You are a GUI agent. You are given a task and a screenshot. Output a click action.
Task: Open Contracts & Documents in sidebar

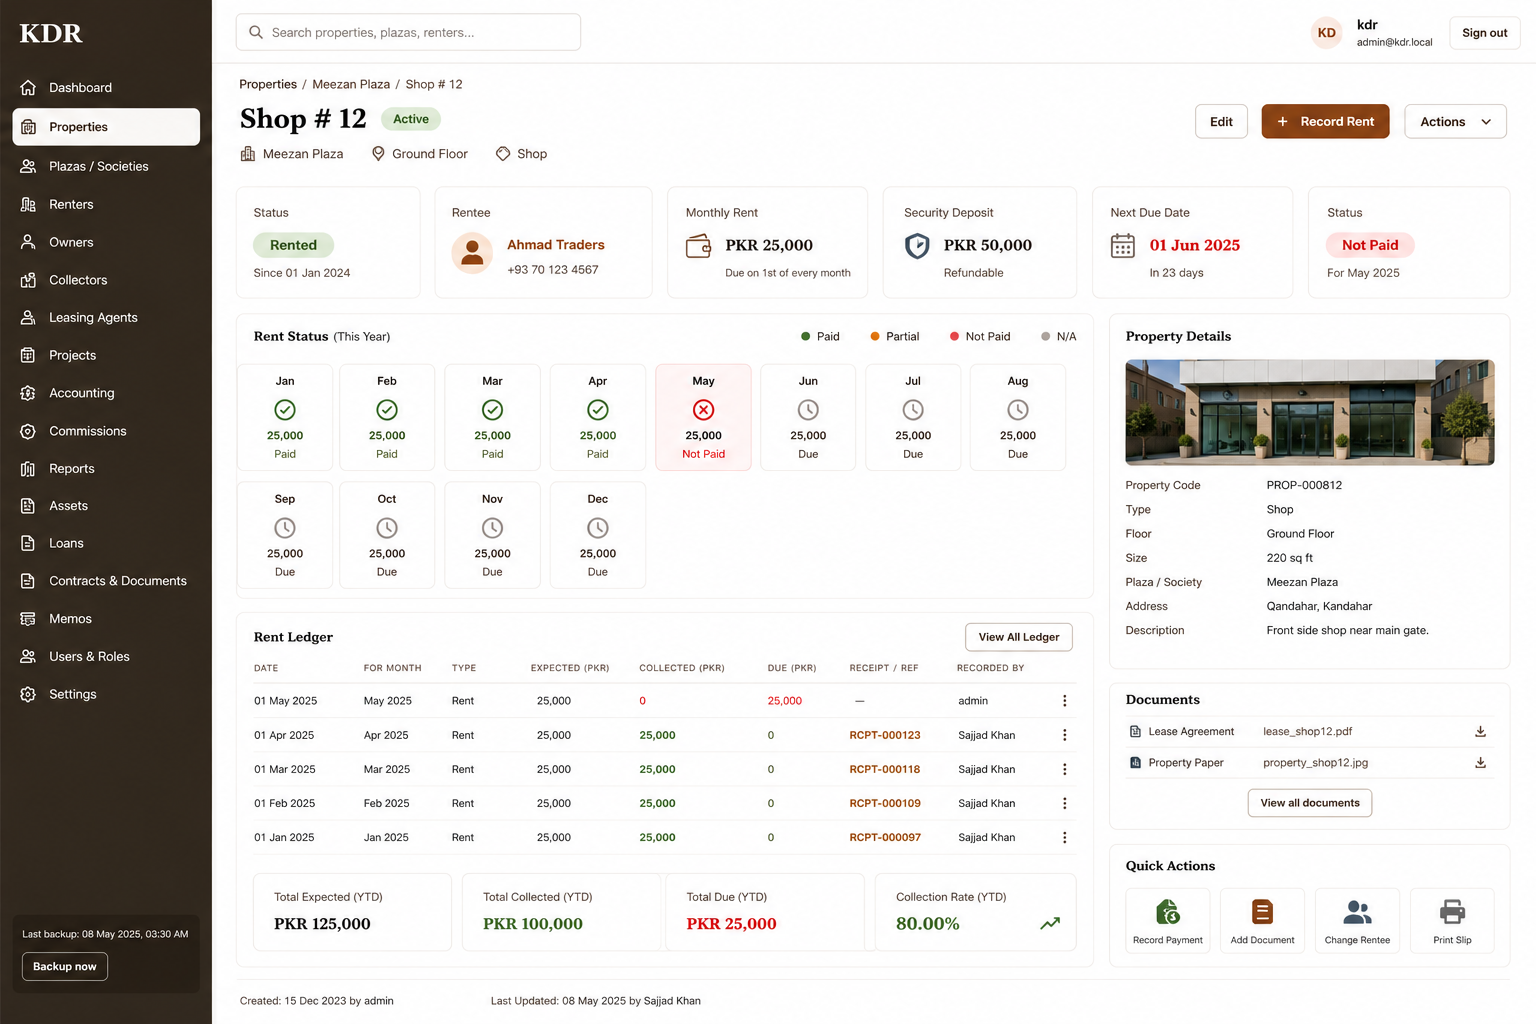[x=106, y=581]
